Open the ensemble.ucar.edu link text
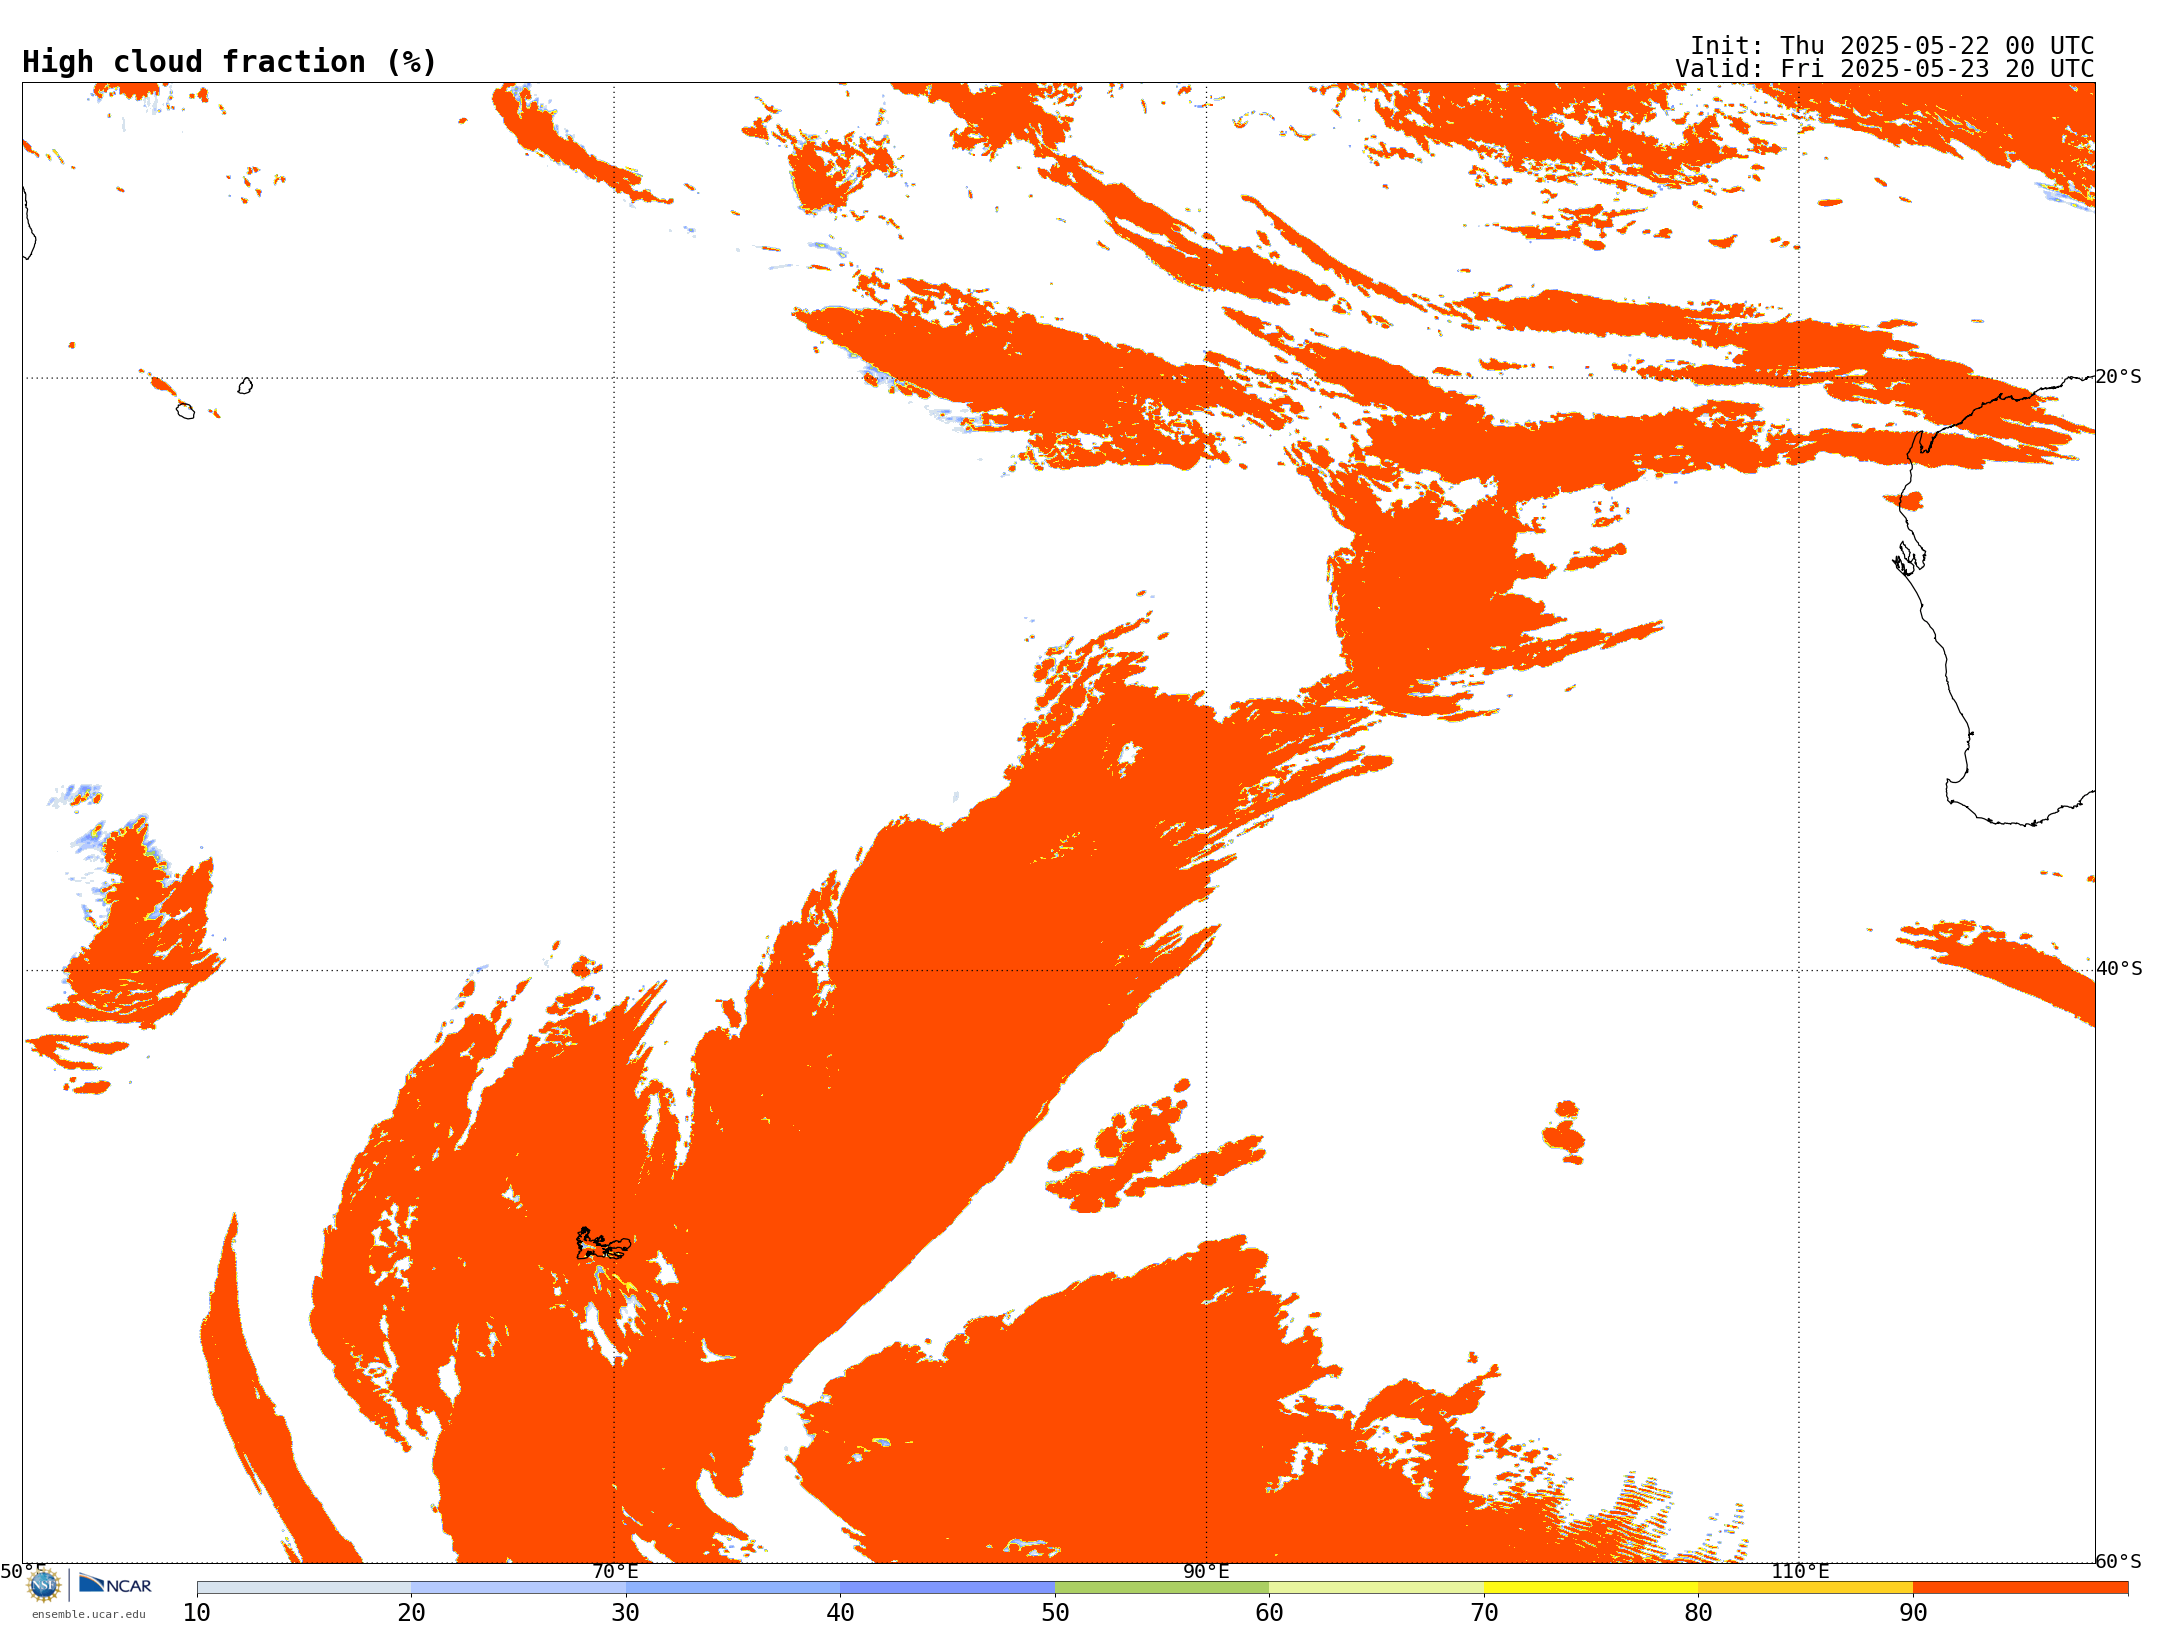This screenshot has width=2160, height=1626. click(89, 1614)
